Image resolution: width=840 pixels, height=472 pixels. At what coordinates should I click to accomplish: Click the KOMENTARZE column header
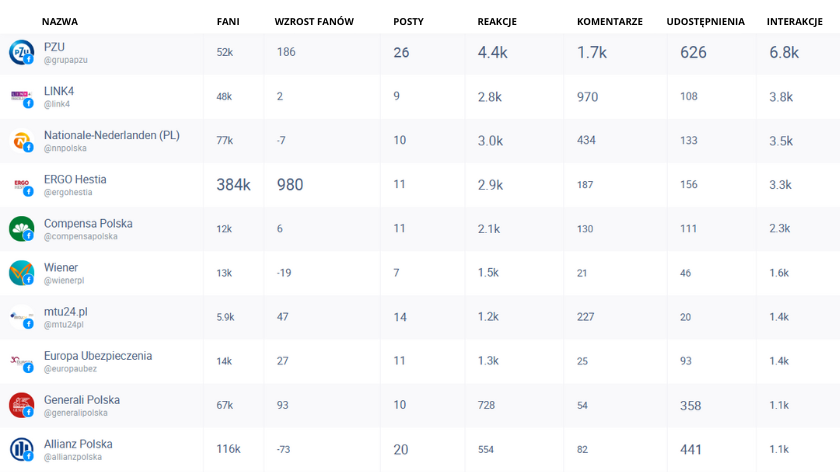point(610,21)
